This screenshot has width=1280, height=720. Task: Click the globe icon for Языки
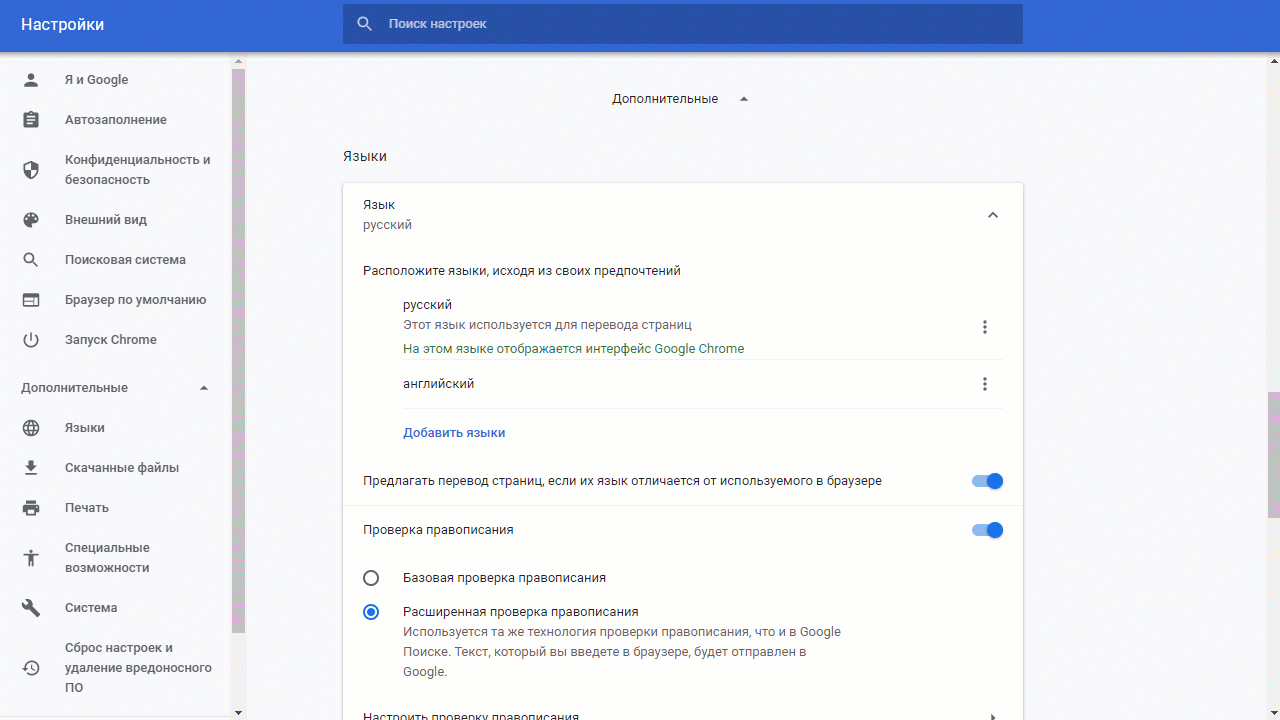31,428
